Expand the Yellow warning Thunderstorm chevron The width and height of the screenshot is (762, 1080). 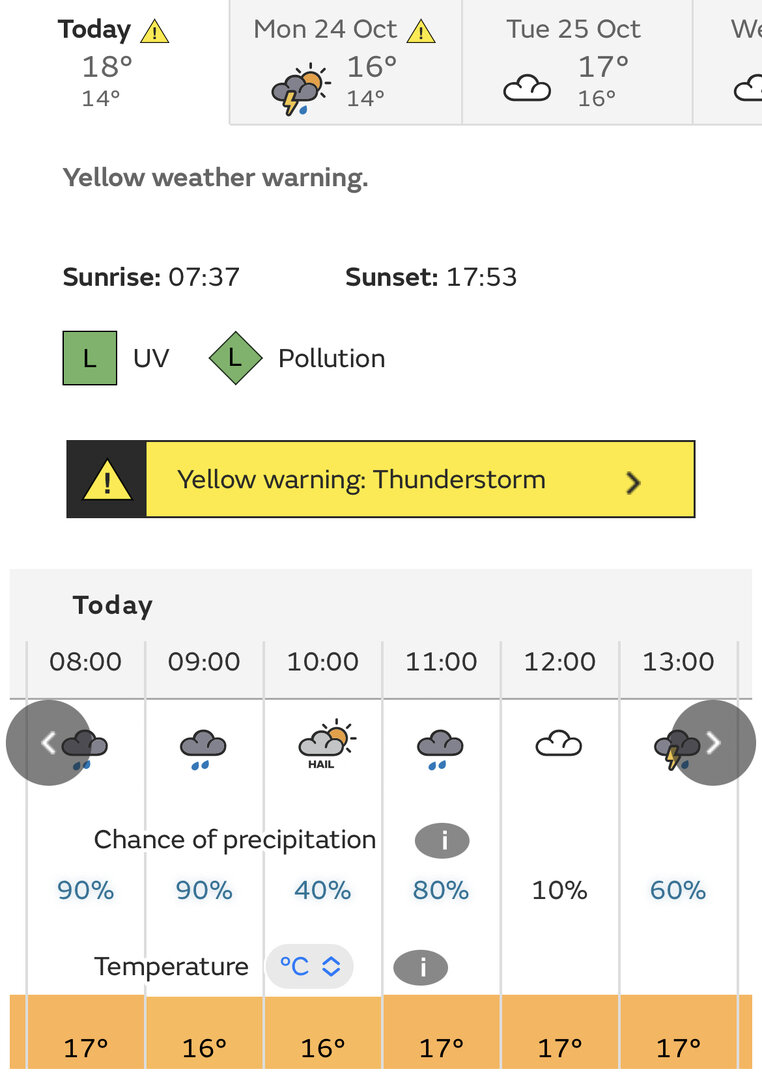(634, 482)
